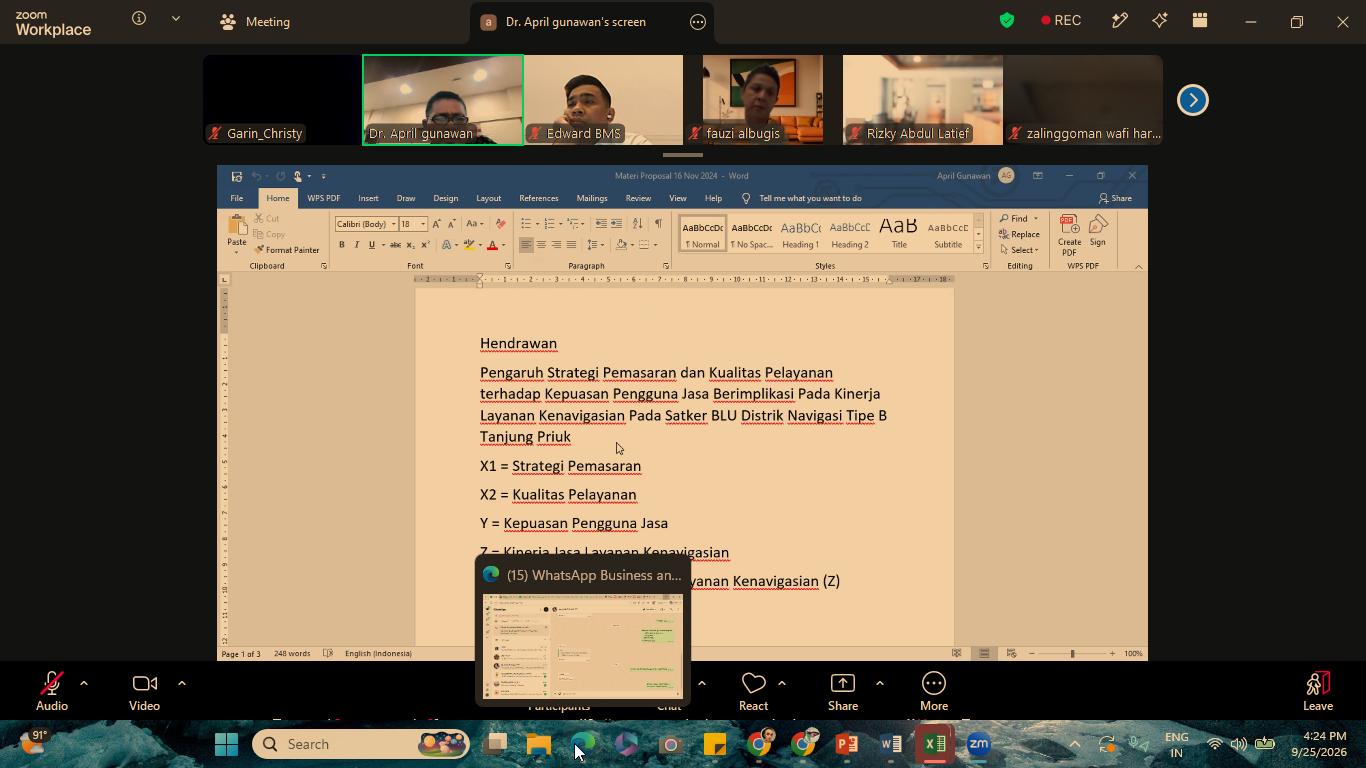Unmute the Audio microphone icon
The height and width of the screenshot is (768, 1366).
pos(52,684)
